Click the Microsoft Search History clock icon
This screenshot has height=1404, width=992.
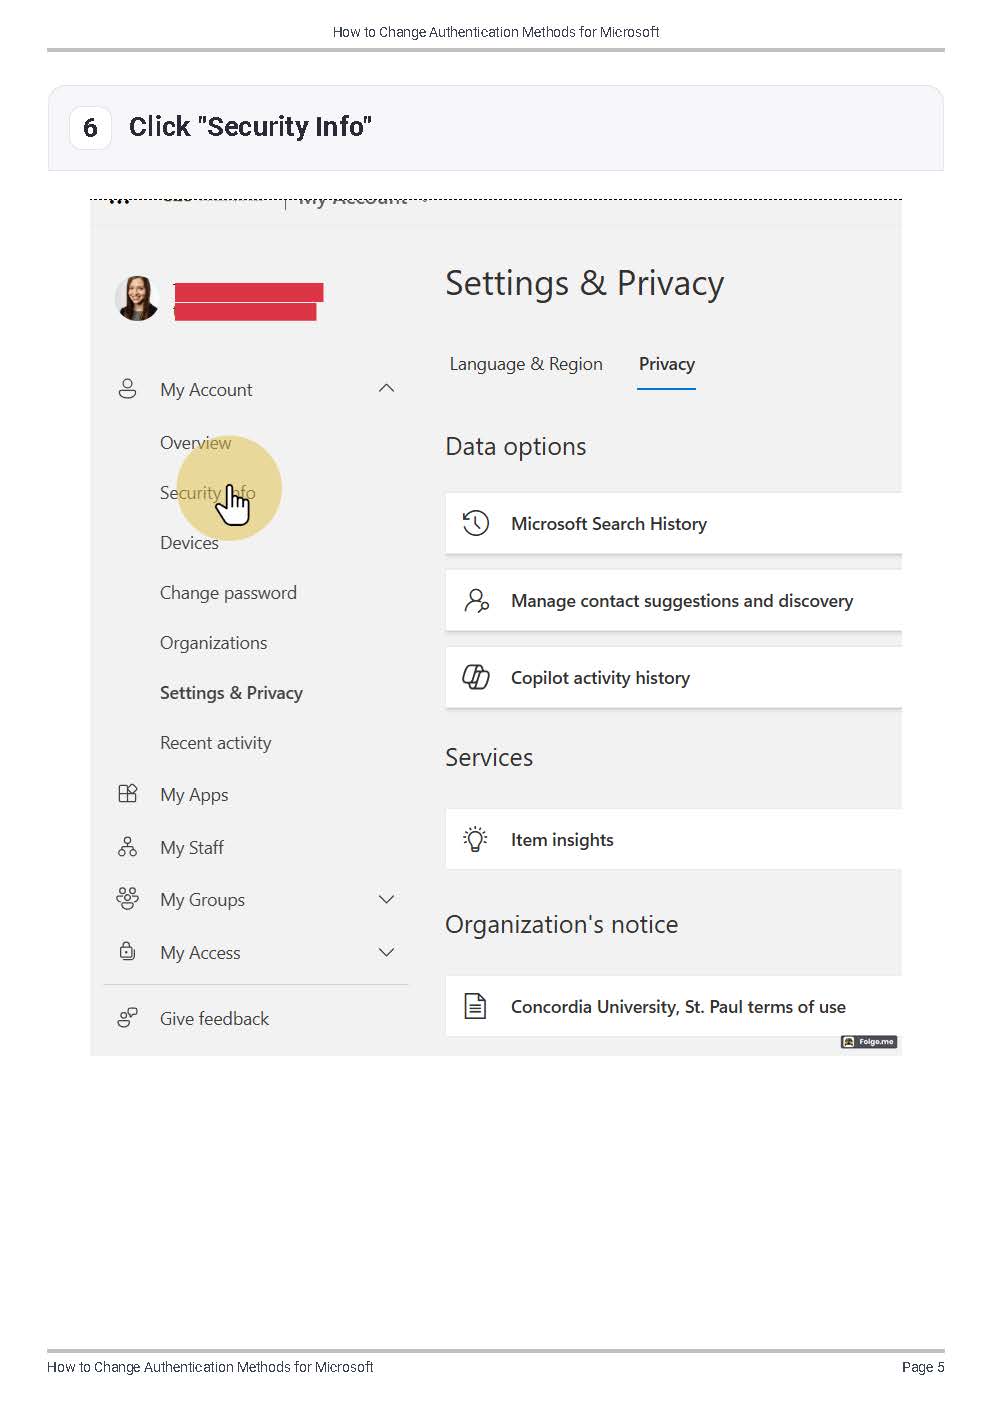(x=476, y=523)
